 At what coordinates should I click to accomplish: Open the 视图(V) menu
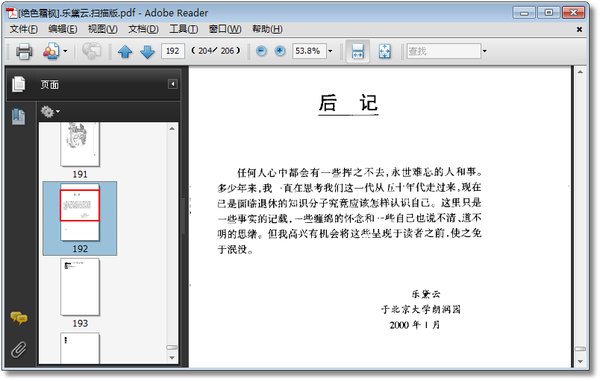103,29
